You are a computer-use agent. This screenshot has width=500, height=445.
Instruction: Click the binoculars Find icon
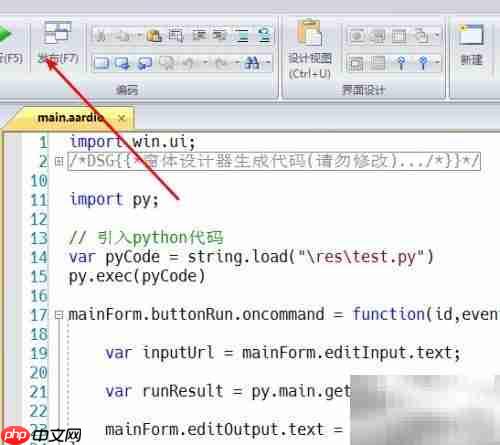[252, 62]
